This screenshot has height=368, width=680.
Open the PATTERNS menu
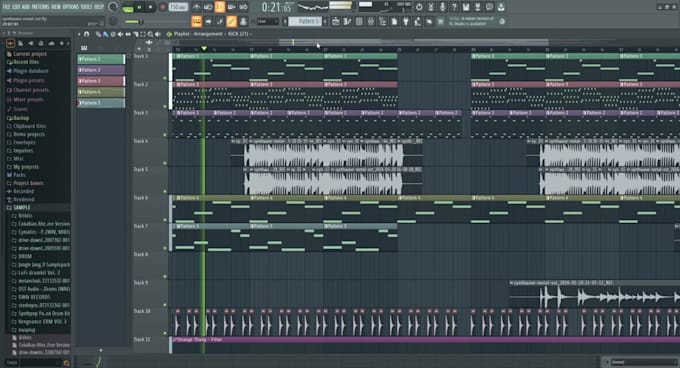coord(41,7)
